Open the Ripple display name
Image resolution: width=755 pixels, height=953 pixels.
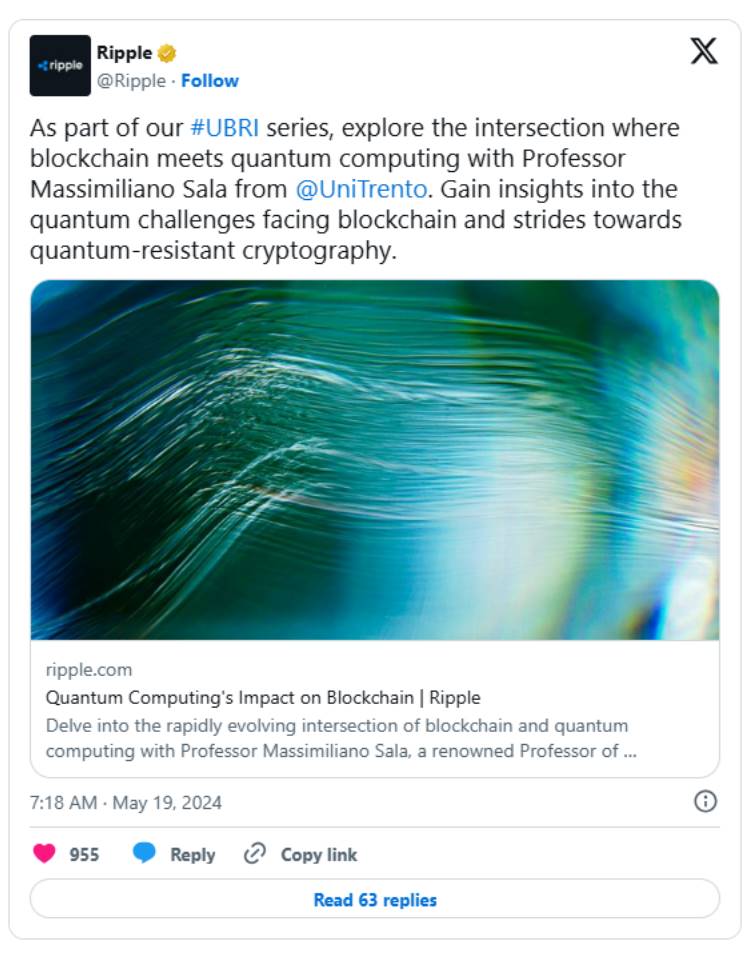[x=122, y=53]
